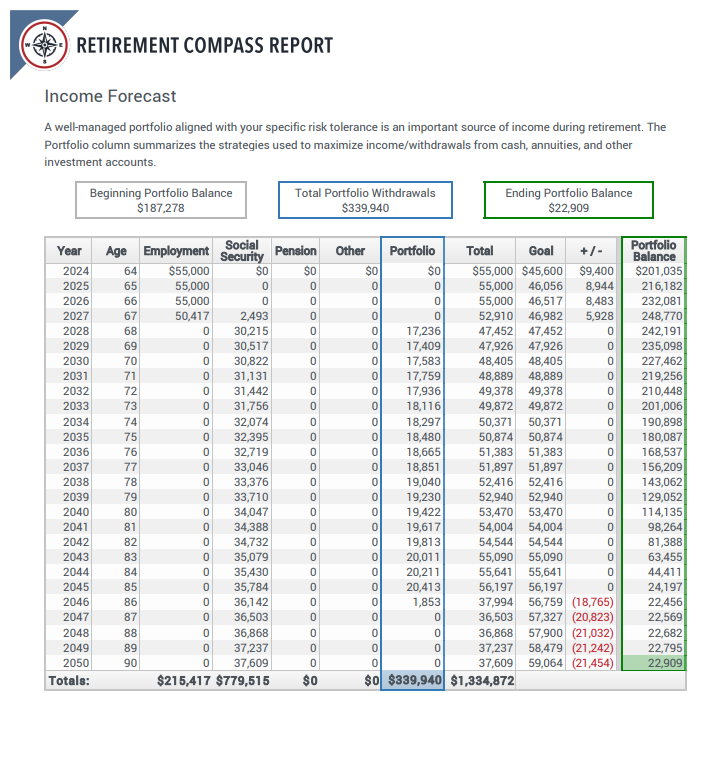Click the Pension column header

pyautogui.click(x=295, y=251)
